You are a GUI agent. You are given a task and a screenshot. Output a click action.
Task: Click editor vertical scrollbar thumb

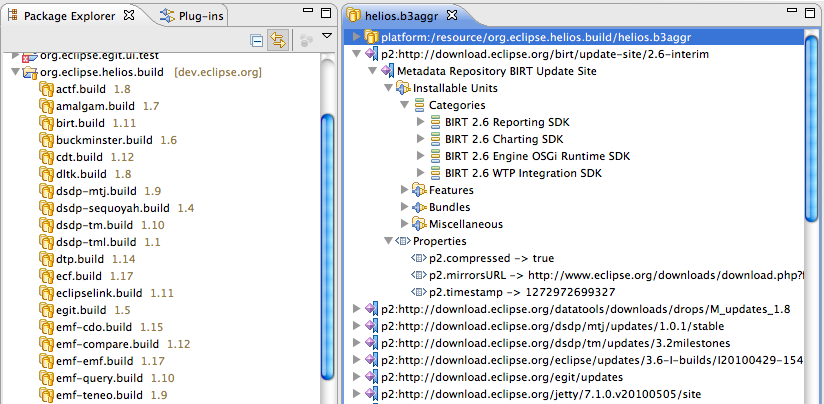[x=812, y=128]
